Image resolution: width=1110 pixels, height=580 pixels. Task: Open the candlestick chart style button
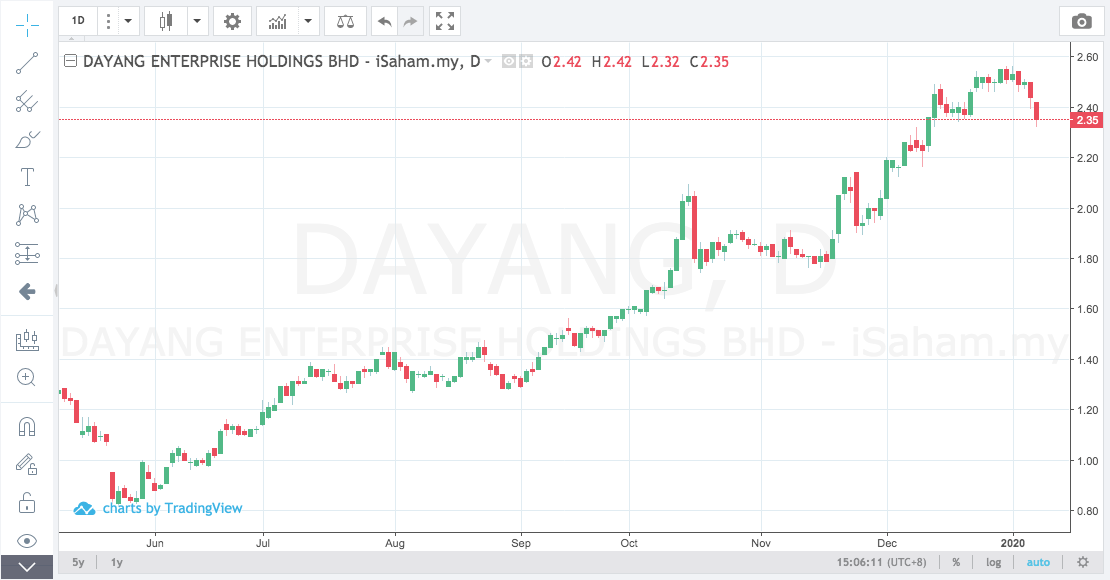pyautogui.click(x=166, y=21)
